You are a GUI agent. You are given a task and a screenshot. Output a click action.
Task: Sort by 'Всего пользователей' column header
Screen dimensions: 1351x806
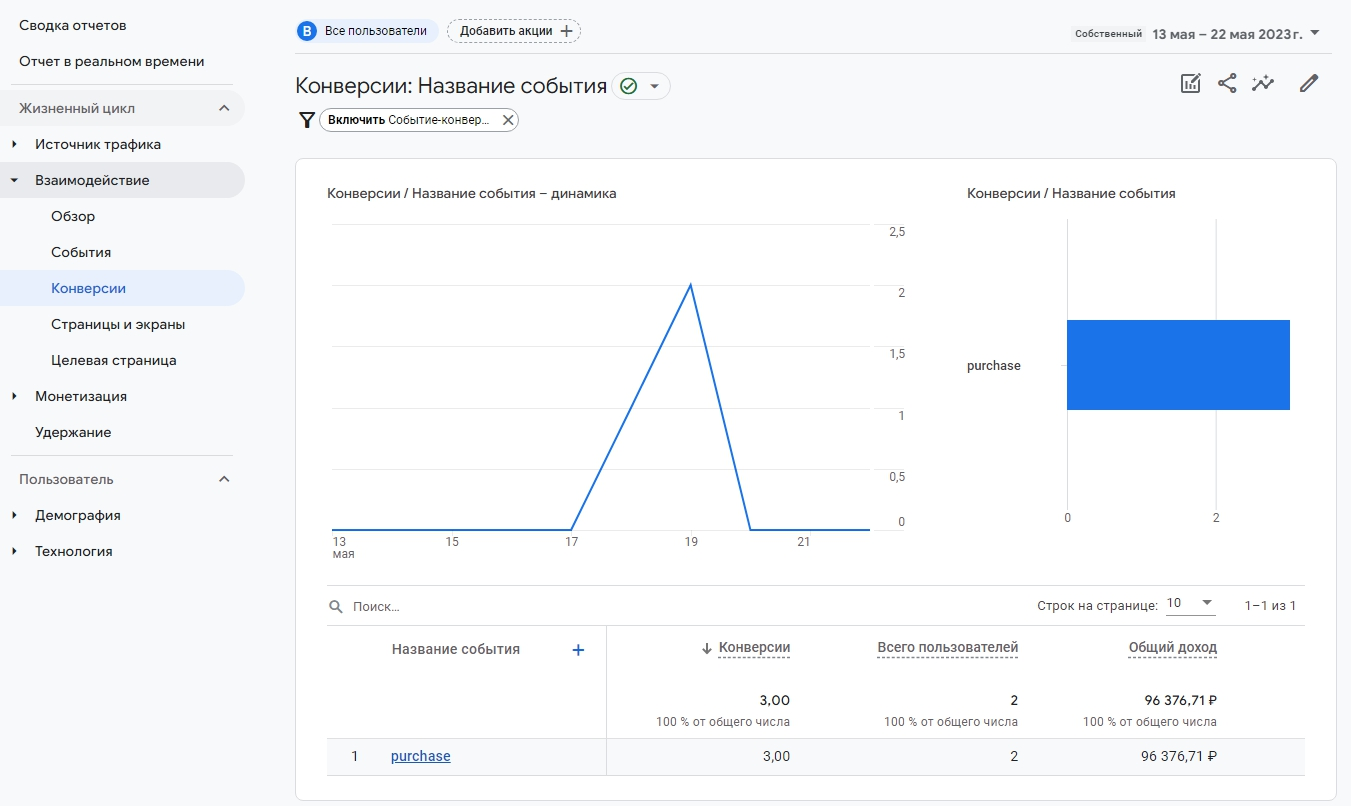click(947, 648)
